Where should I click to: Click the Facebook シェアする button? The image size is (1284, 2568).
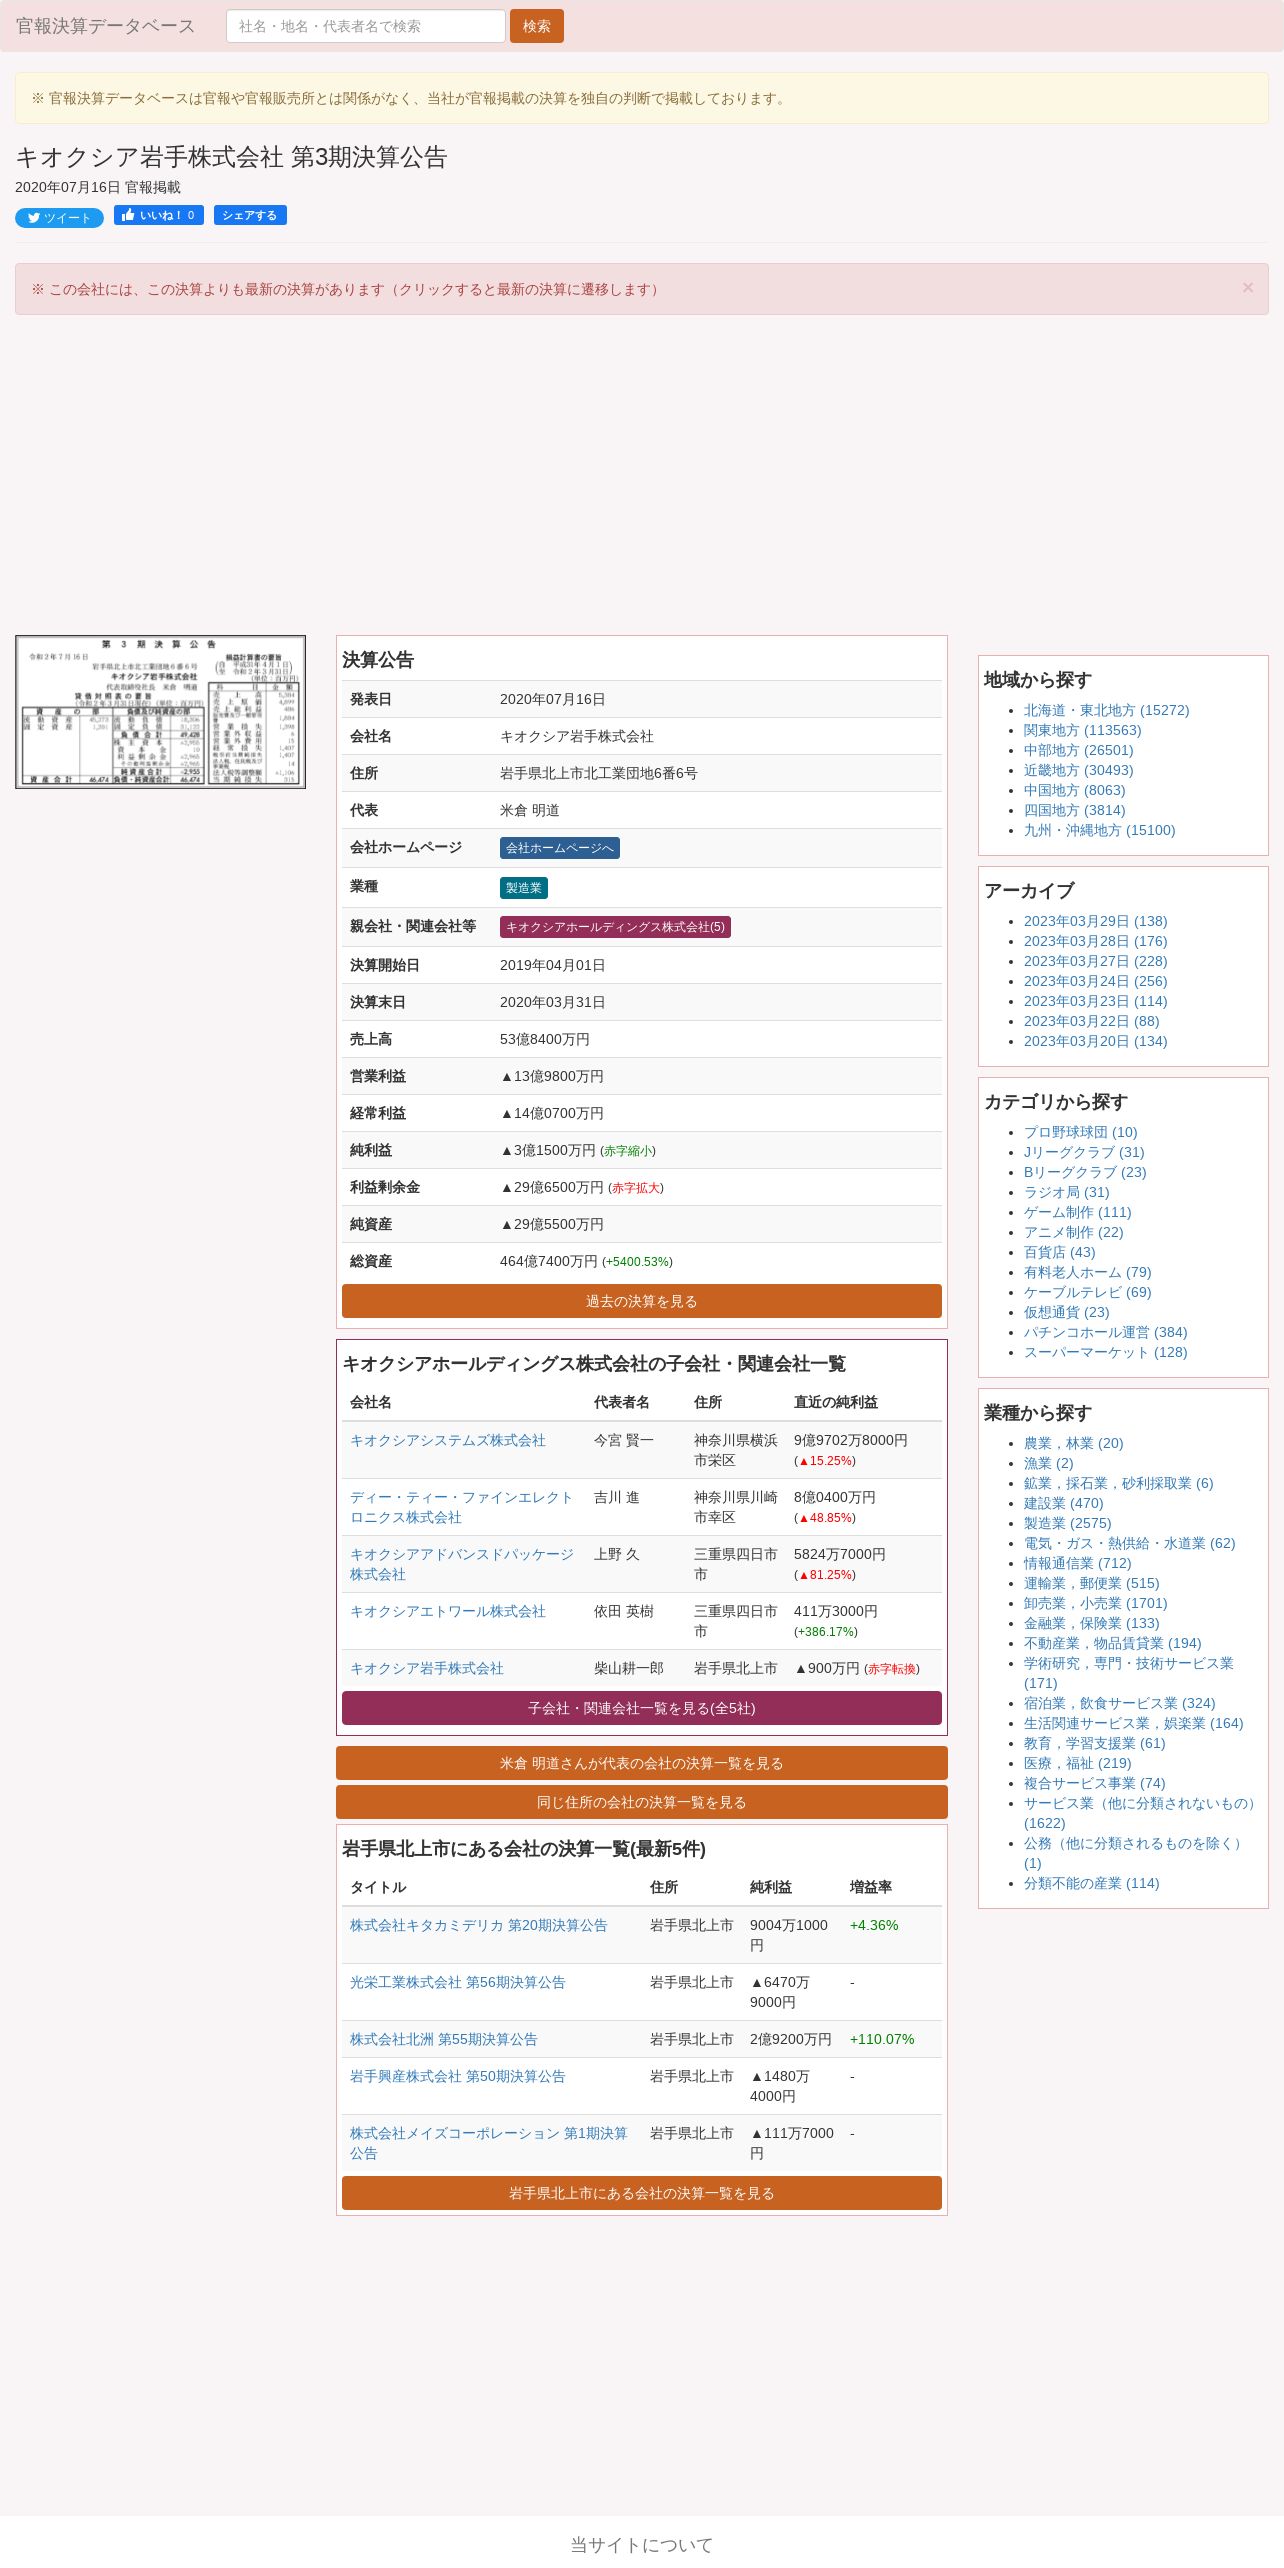point(250,215)
